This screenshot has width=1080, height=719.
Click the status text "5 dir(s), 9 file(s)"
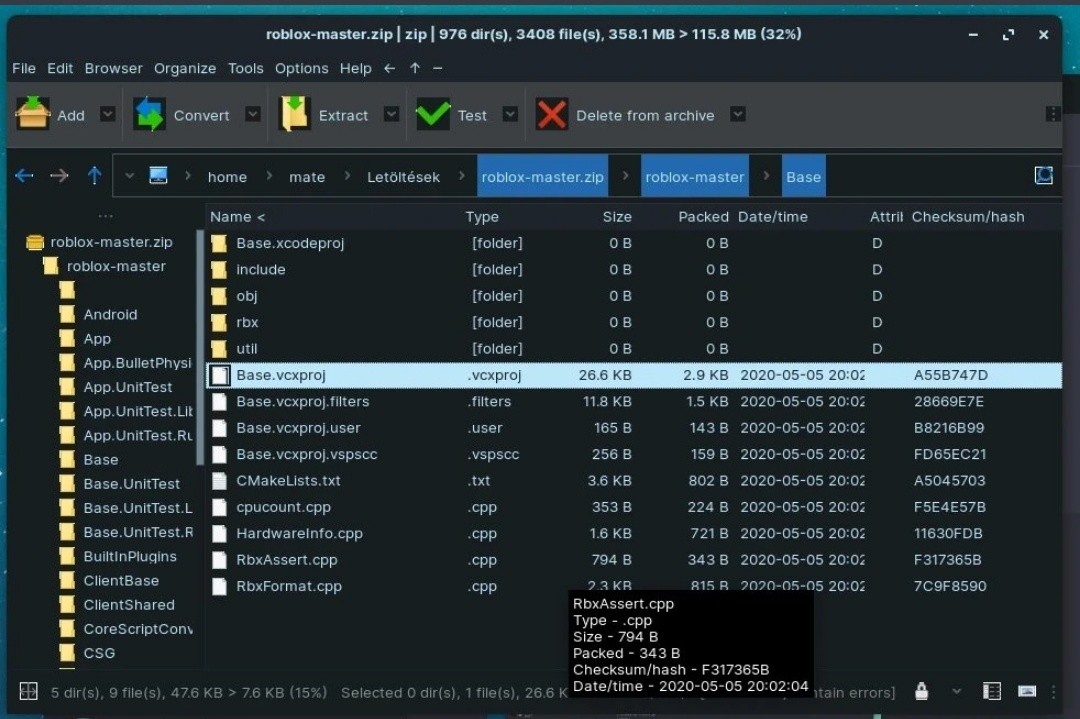[115, 692]
